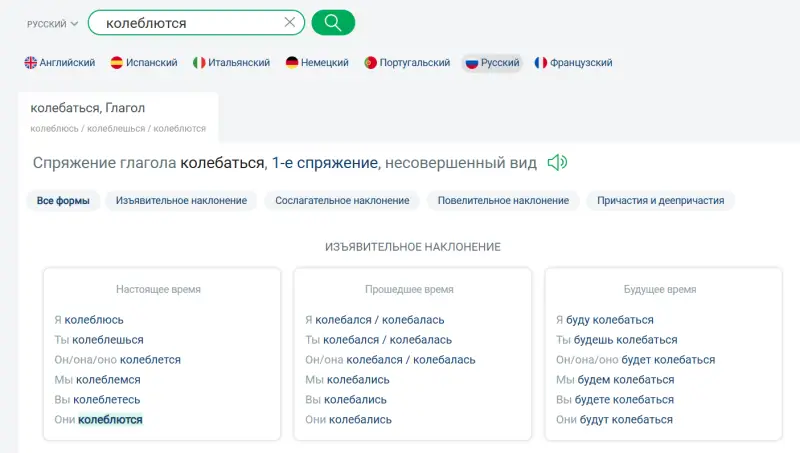Click the Portuguese flag icon
The width and height of the screenshot is (800, 453).
[x=371, y=63]
